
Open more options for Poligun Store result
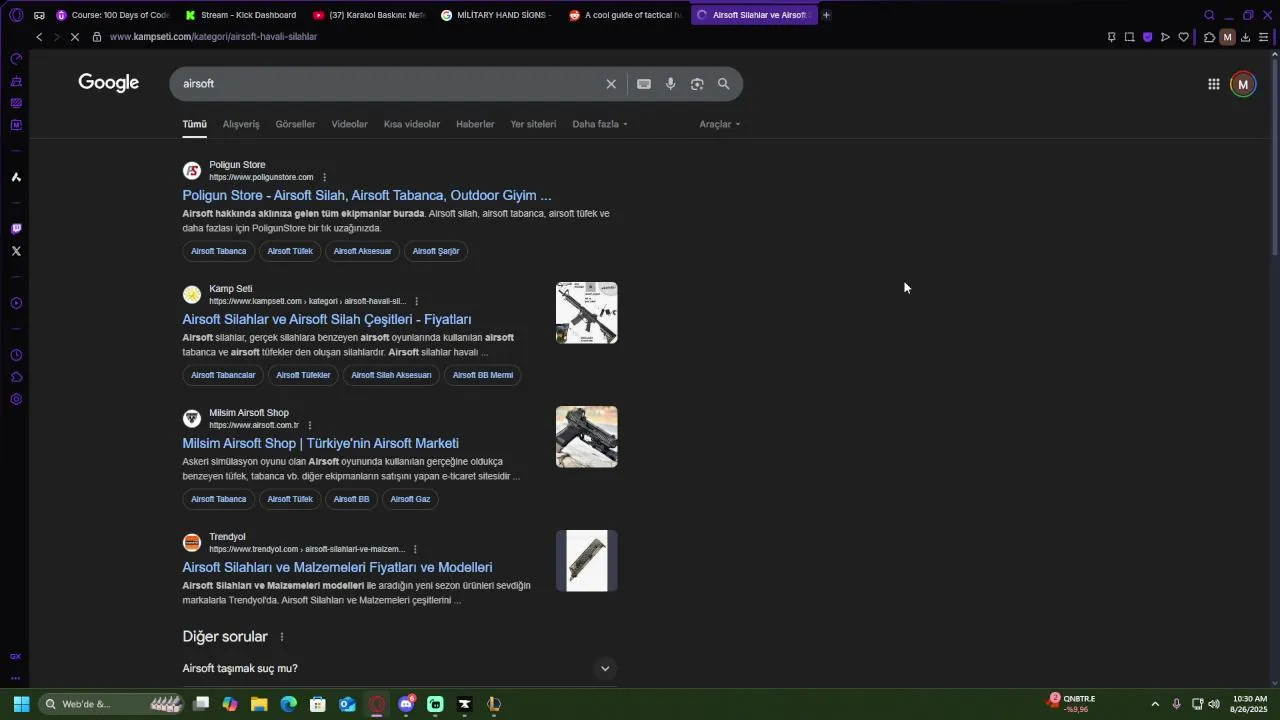[x=324, y=177]
